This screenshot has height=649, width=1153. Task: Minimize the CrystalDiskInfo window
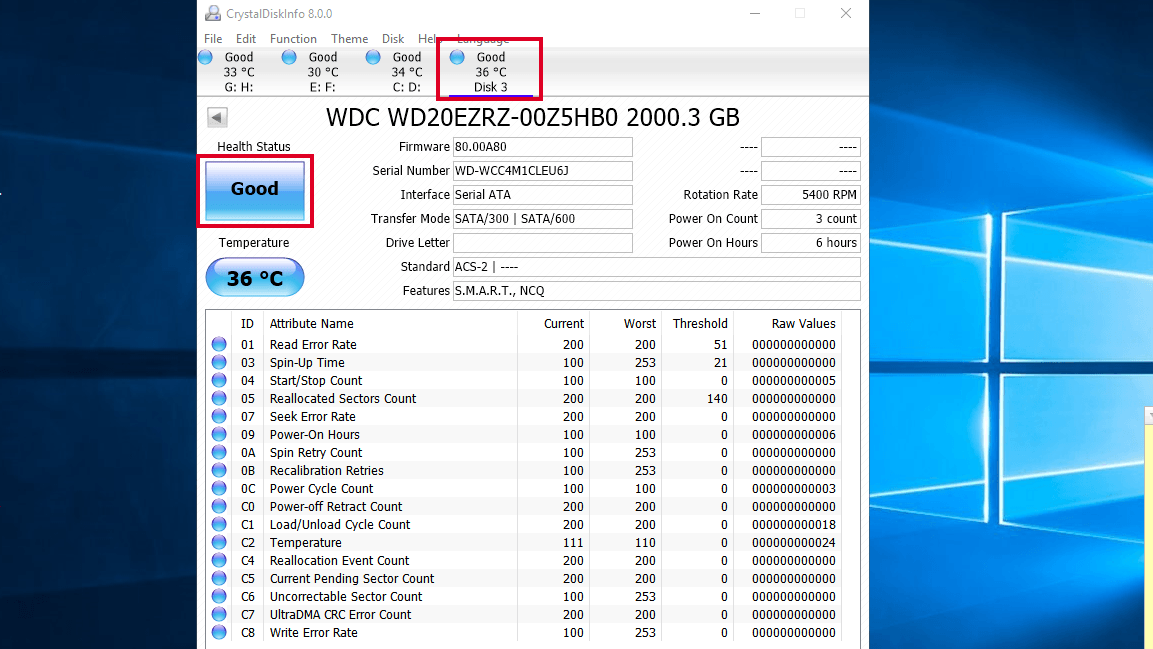click(x=754, y=13)
